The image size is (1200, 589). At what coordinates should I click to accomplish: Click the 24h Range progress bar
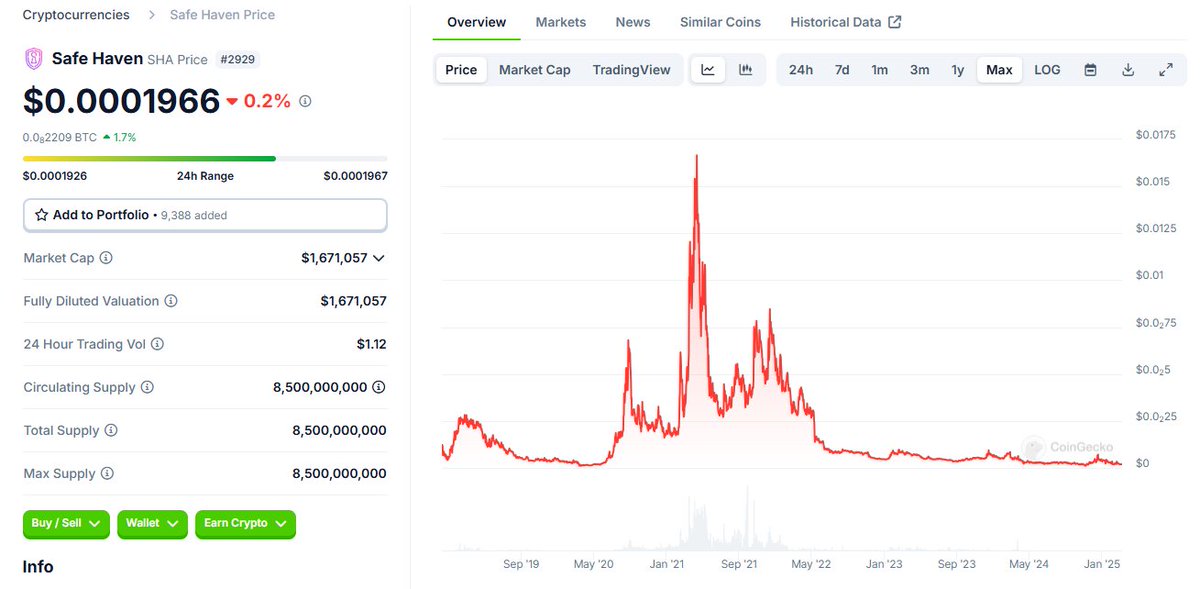click(205, 158)
